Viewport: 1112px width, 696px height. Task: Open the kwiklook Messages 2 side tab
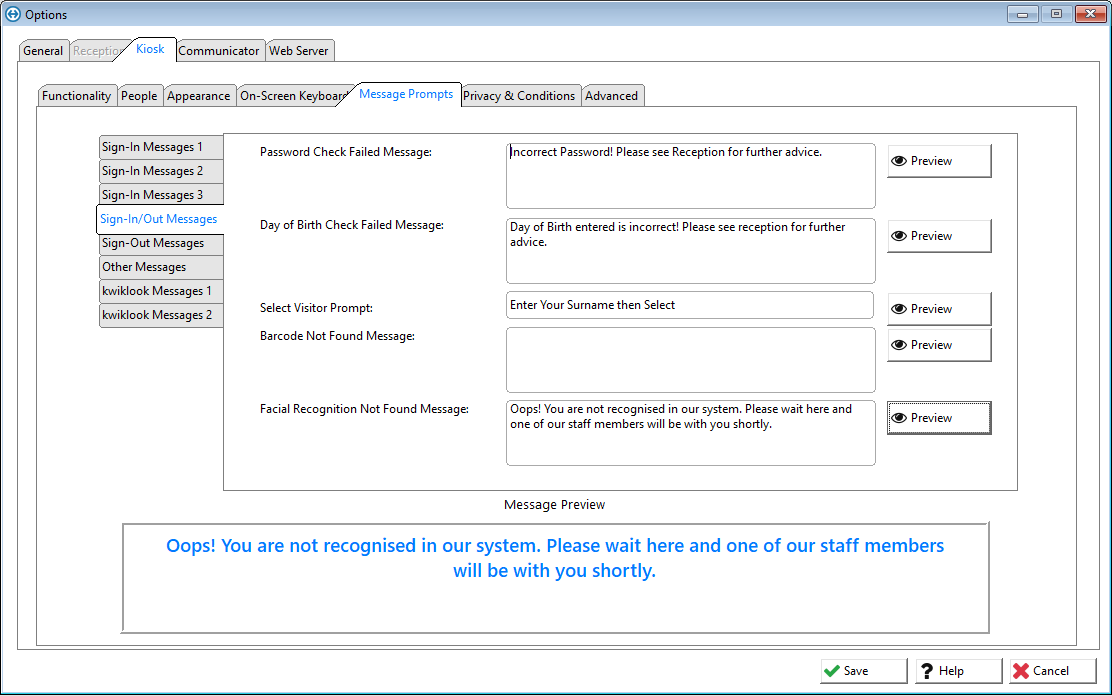[x=157, y=315]
